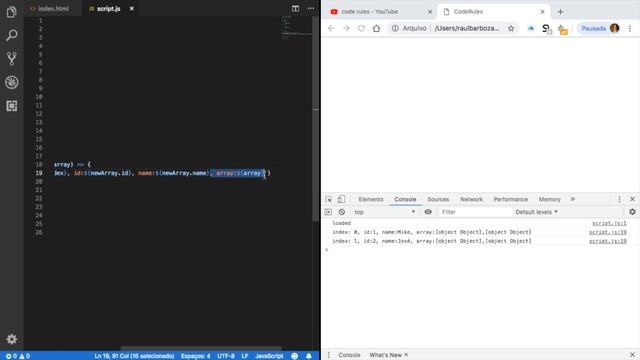Open the top JavaScript context dropdown

pos(384,212)
